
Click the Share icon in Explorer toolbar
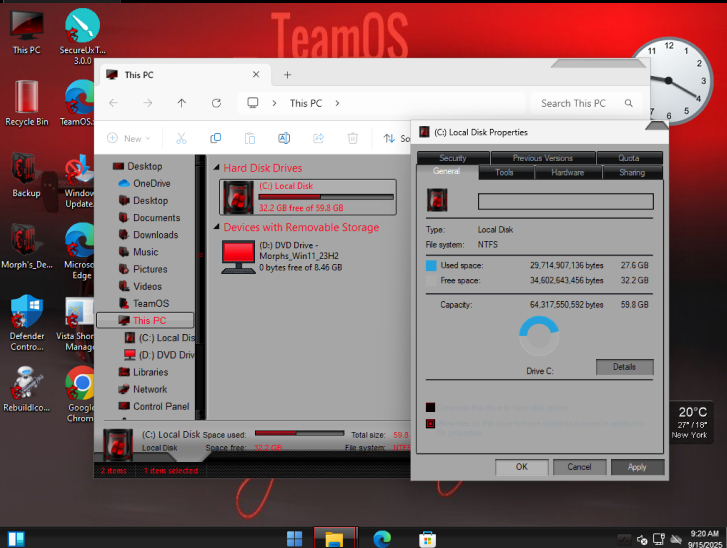click(x=319, y=138)
